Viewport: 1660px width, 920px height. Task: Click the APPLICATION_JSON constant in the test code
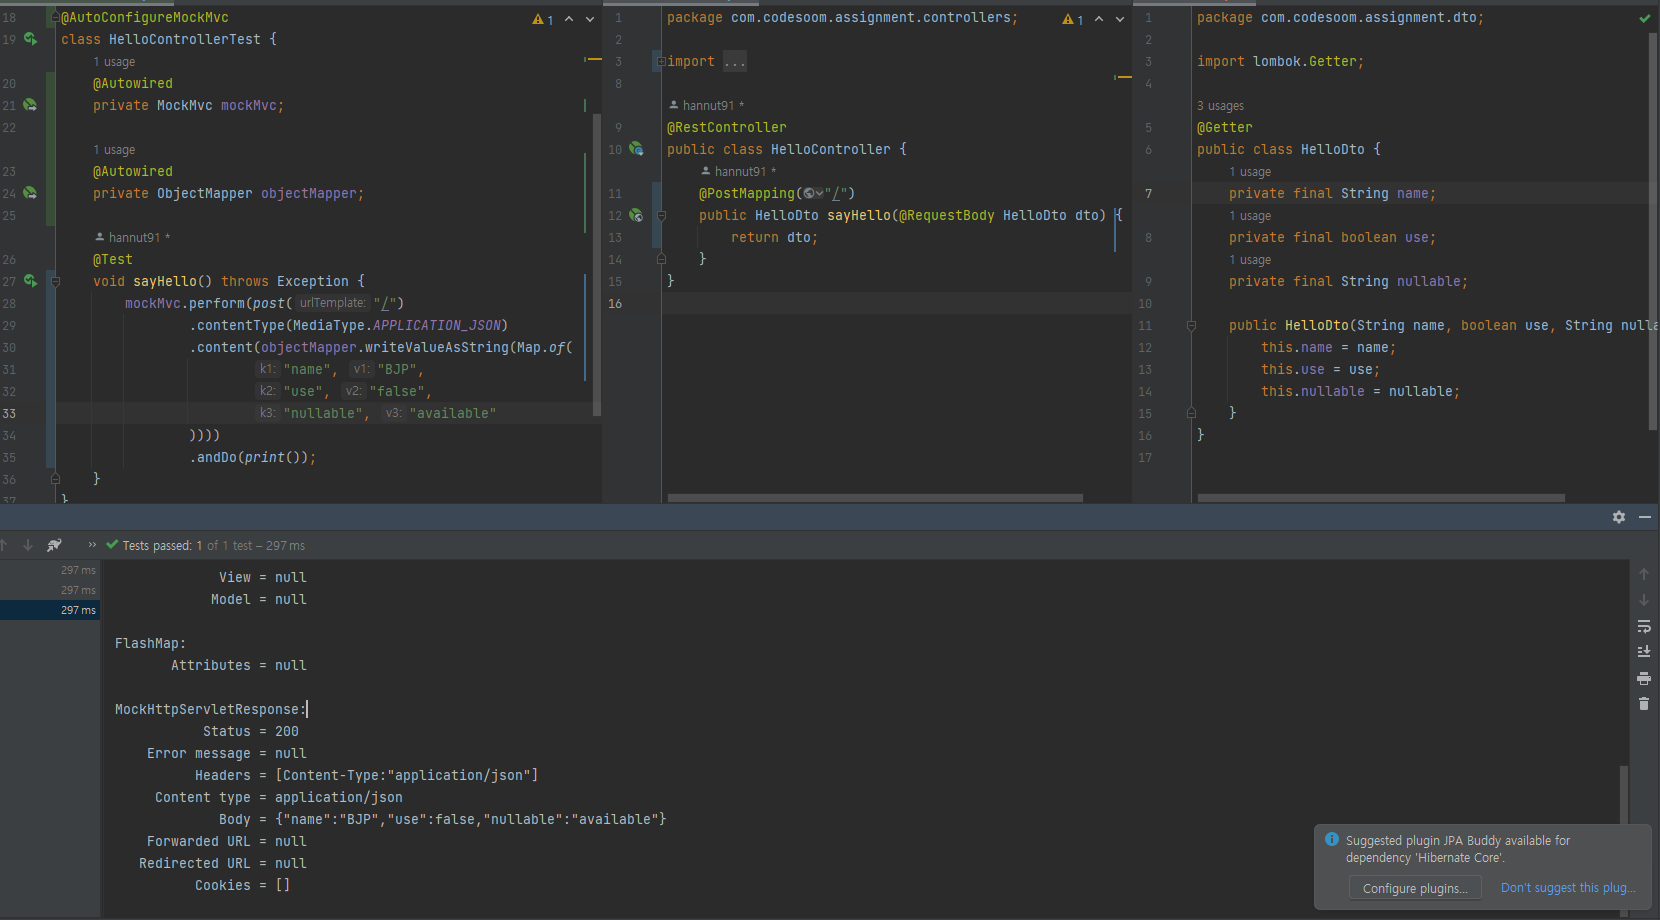[437, 326]
